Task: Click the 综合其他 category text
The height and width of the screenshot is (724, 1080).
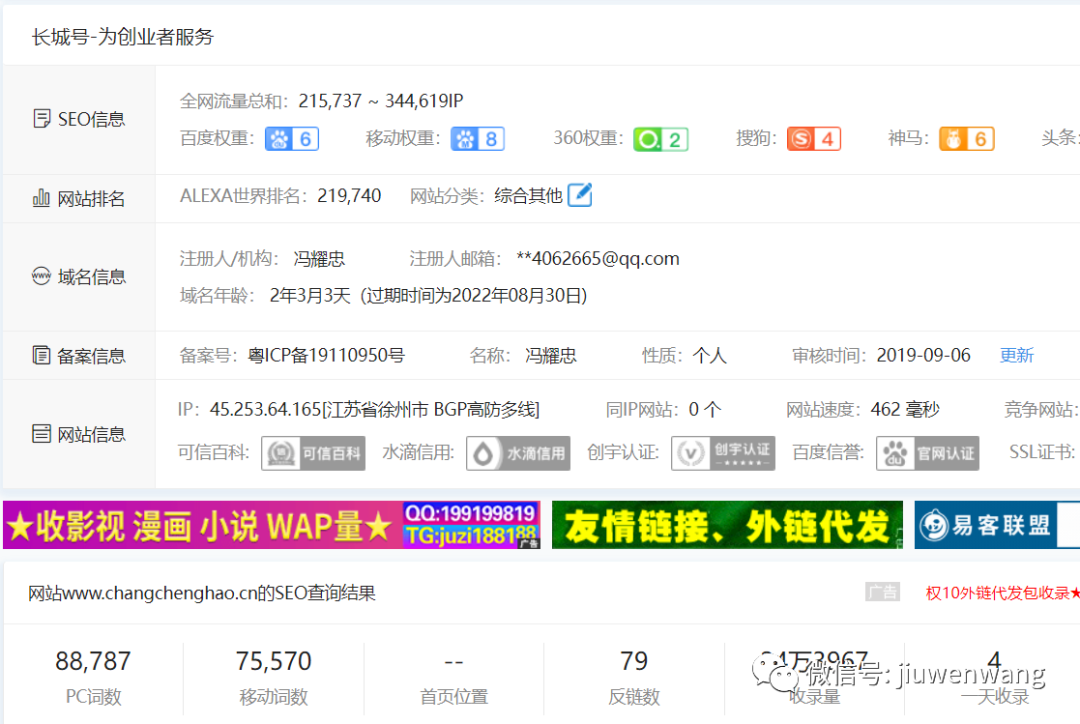Action: tap(528, 196)
